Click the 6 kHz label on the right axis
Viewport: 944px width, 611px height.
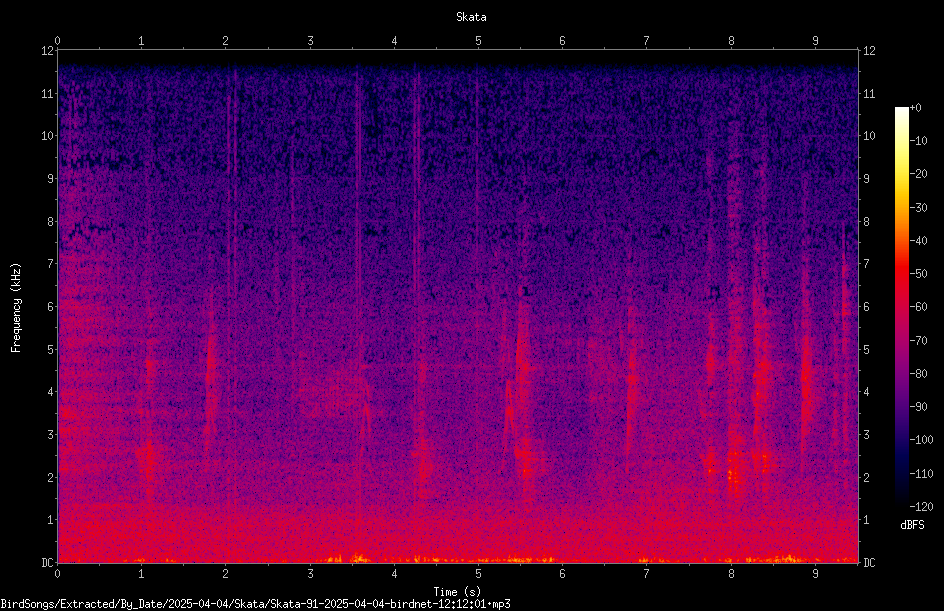click(x=866, y=306)
